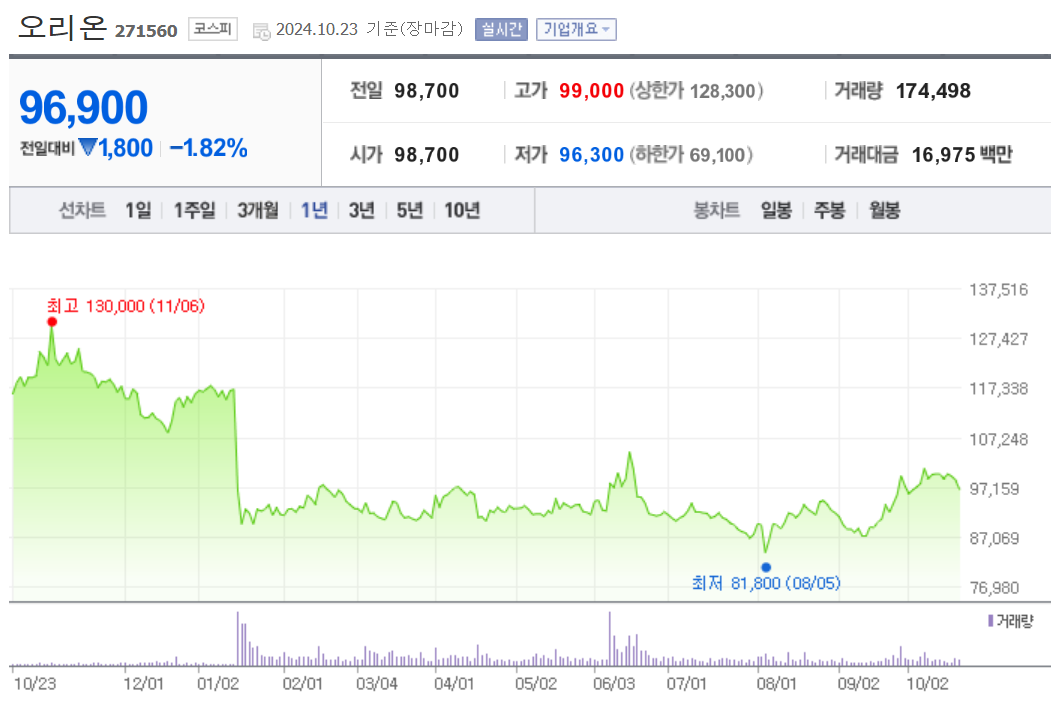This screenshot has width=1051, height=703.
Task: Click the current price 96,900
Action: [83, 107]
